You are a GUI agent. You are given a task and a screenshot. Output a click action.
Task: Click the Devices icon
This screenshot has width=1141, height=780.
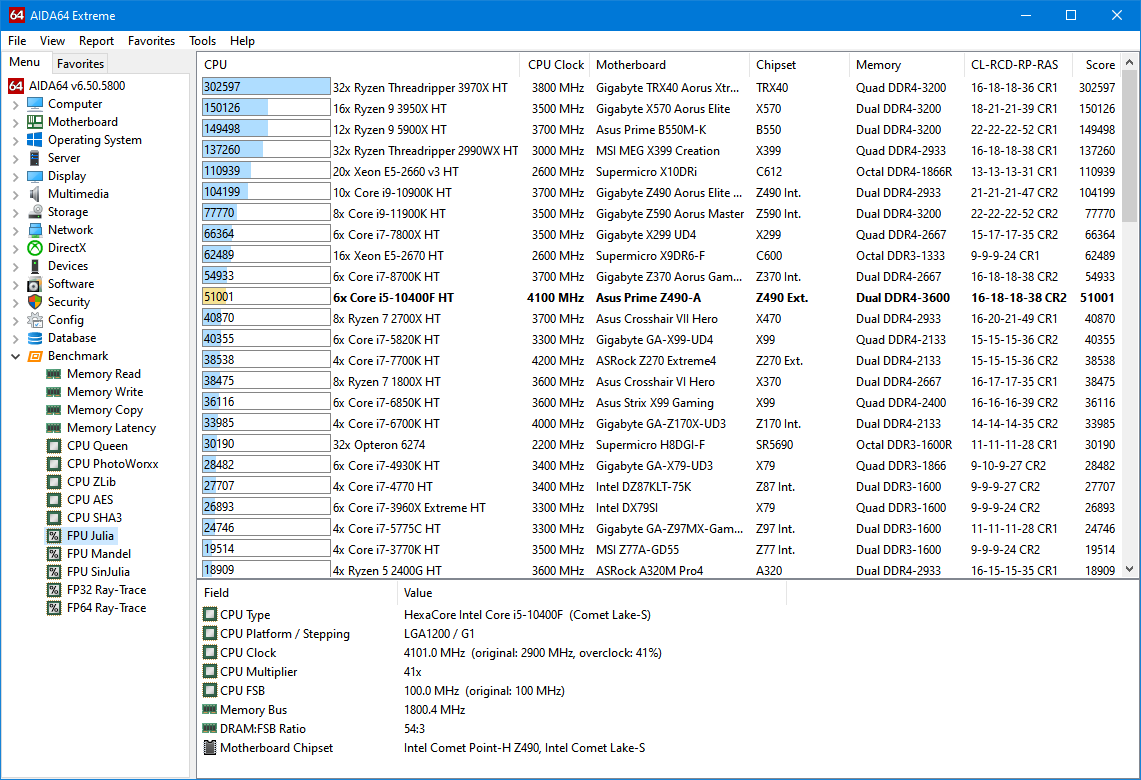click(x=35, y=266)
